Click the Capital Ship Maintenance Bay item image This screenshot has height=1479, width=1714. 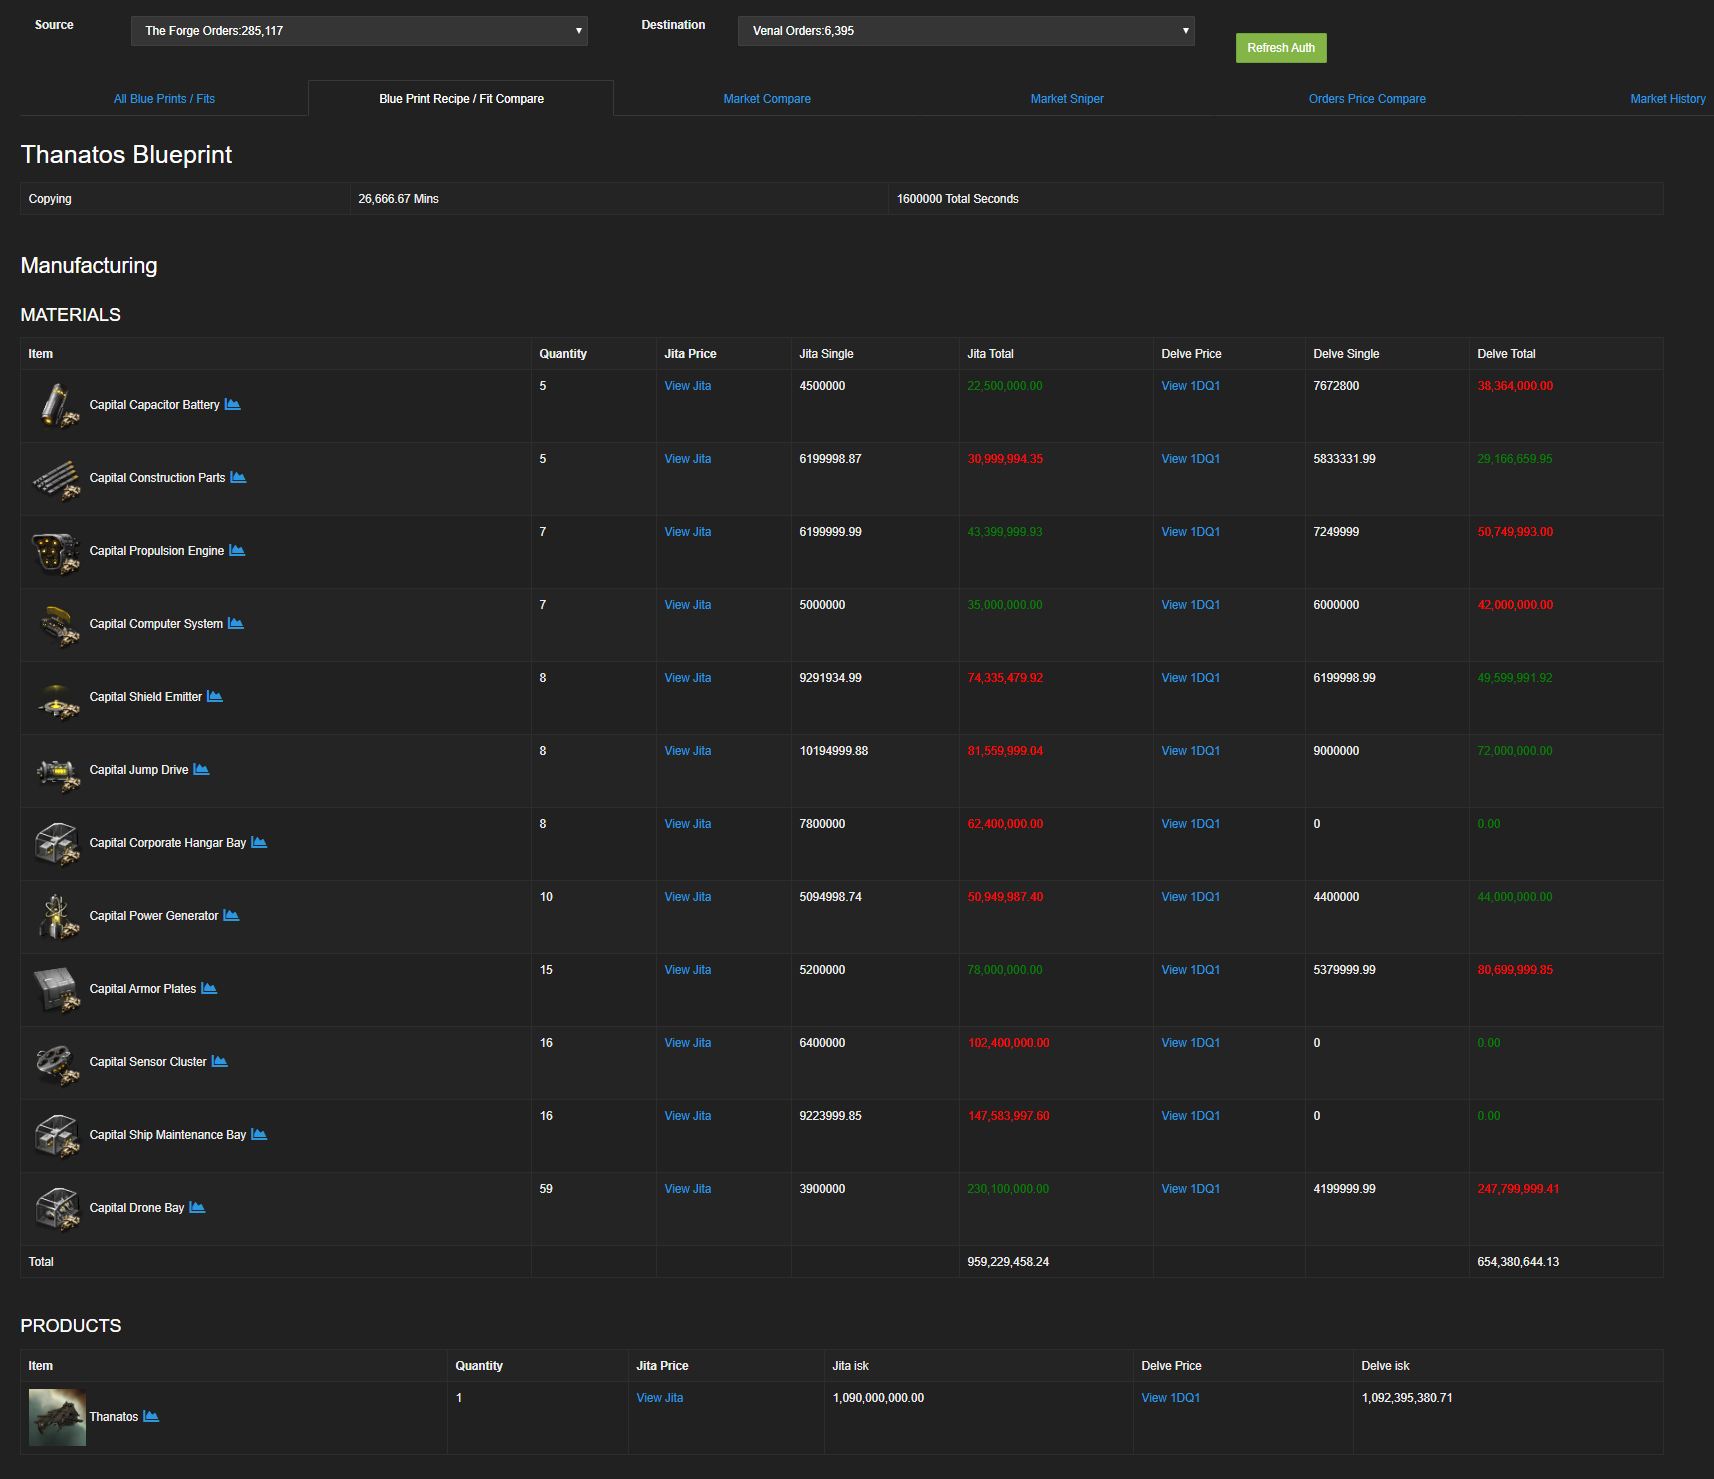[58, 1135]
